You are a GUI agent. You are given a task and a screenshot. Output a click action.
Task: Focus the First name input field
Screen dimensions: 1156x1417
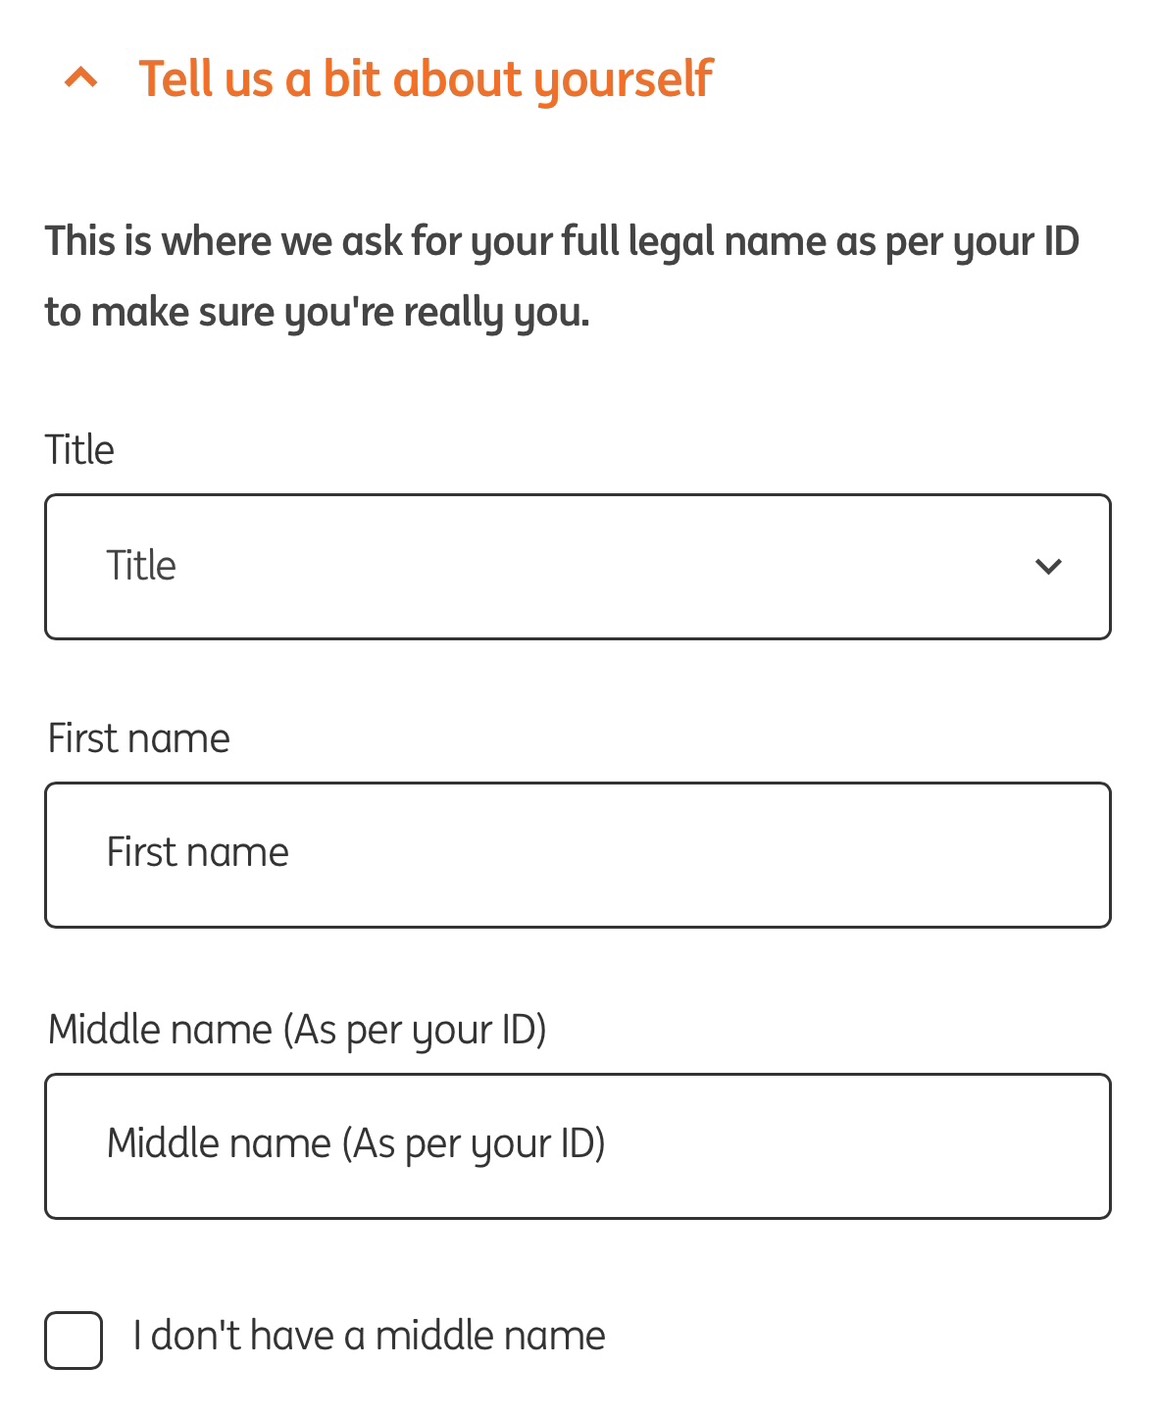coord(577,855)
